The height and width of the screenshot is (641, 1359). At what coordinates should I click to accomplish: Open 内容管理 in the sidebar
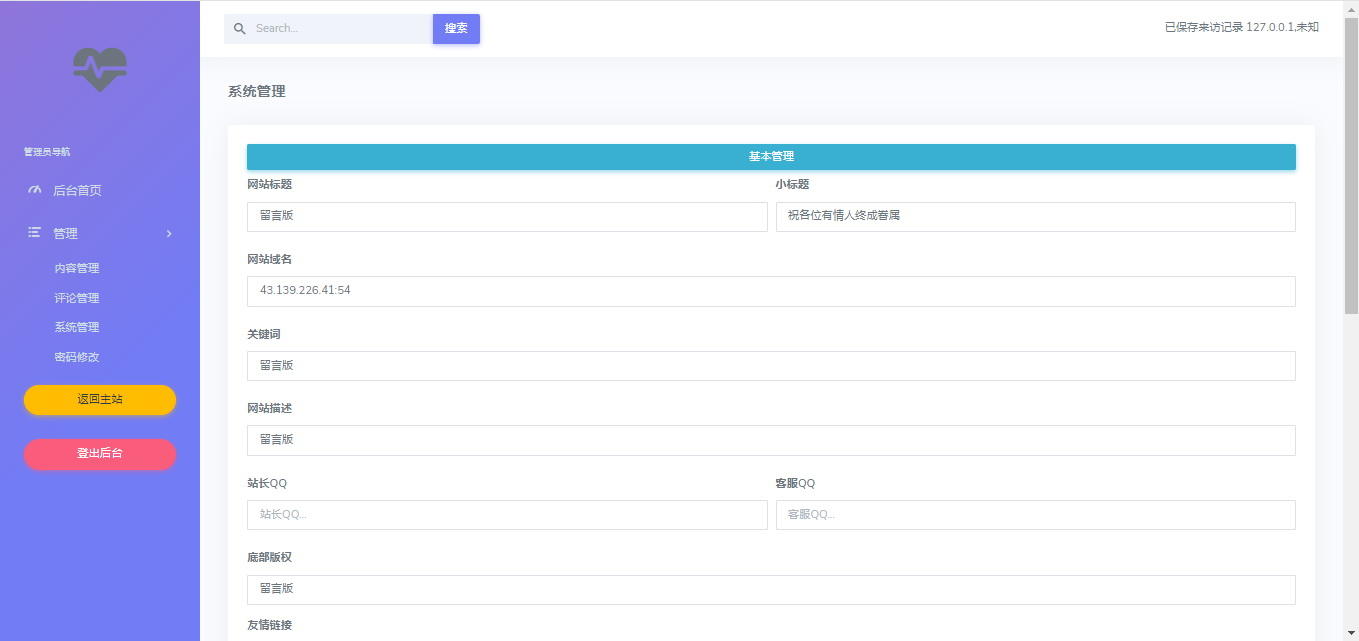click(77, 268)
